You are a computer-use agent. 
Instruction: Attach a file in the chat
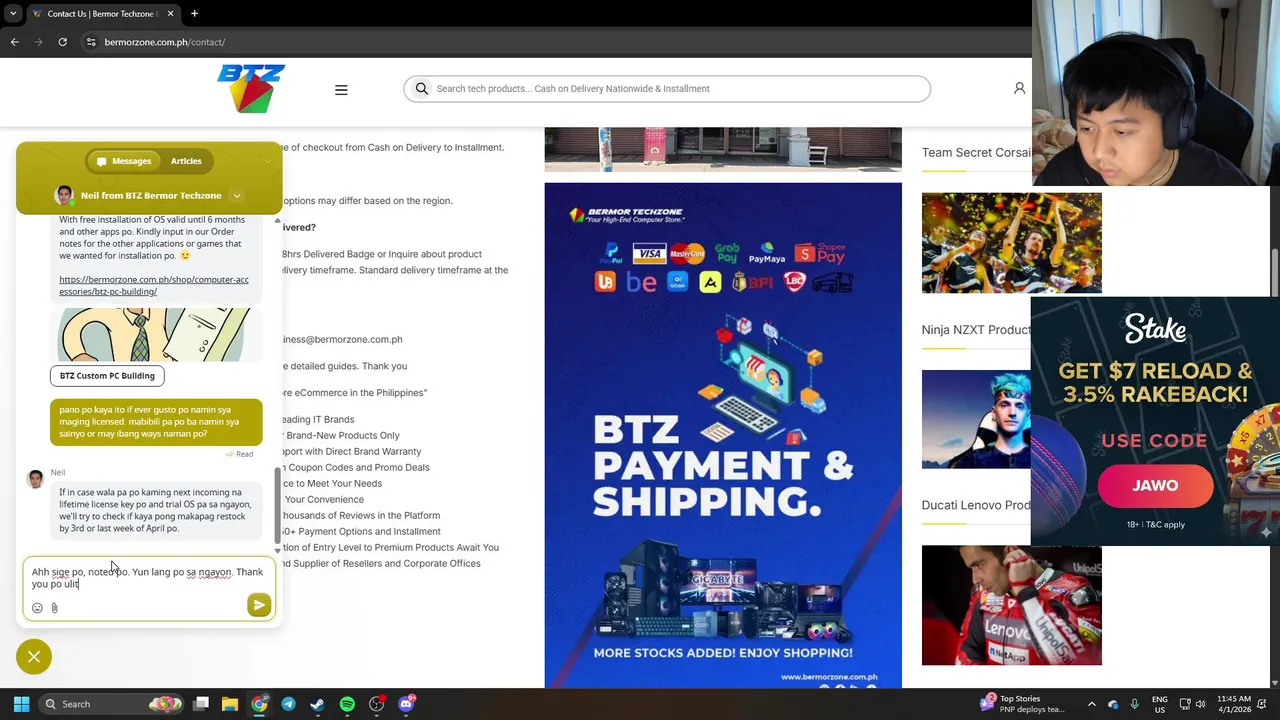[54, 608]
